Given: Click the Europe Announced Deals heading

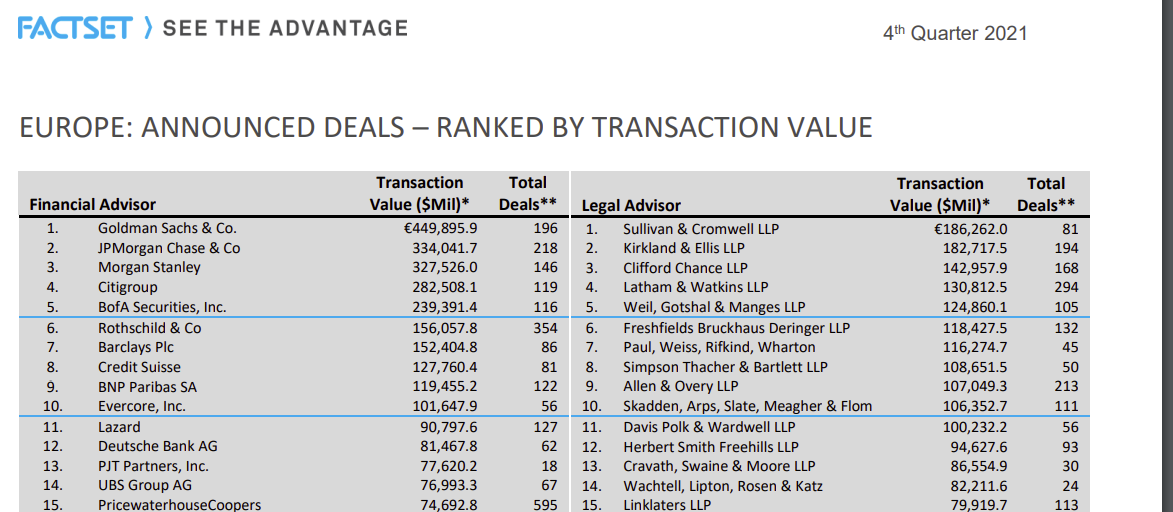Looking at the screenshot, I should point(446,127).
